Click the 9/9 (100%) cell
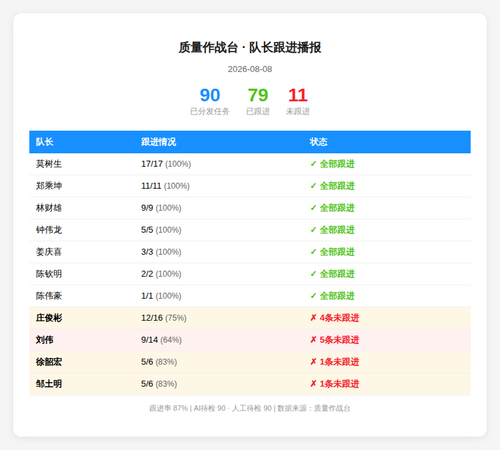This screenshot has width=500, height=450. [161, 208]
